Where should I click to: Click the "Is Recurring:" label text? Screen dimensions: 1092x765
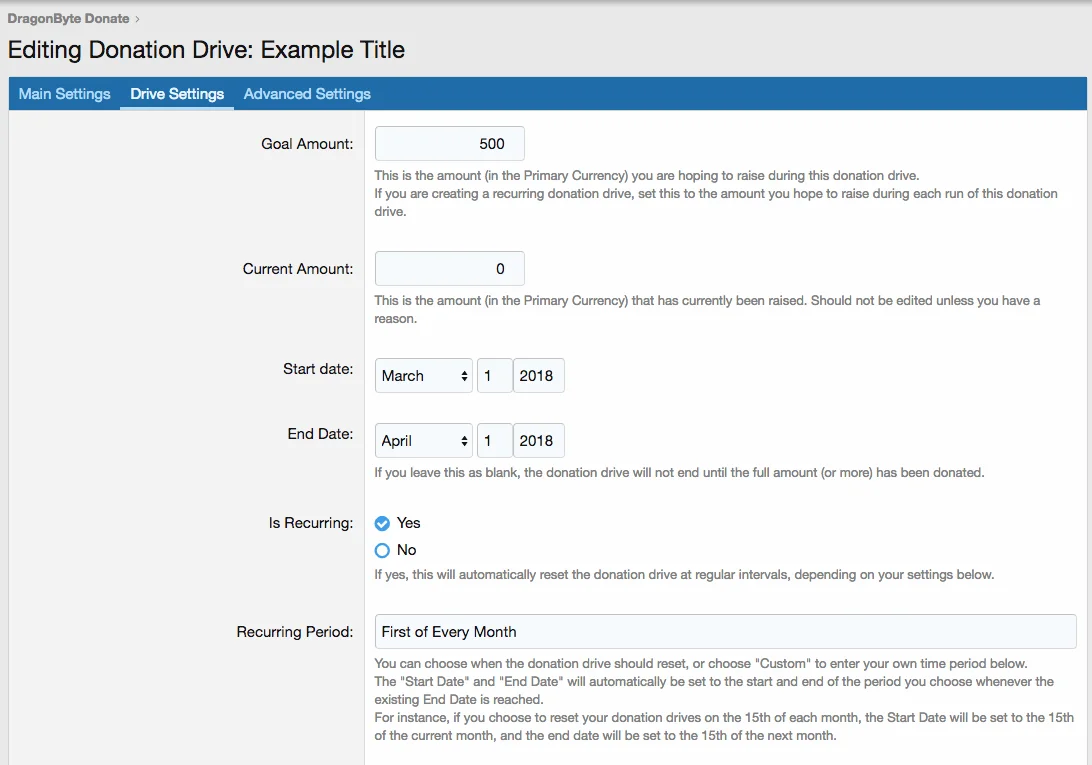coord(310,523)
